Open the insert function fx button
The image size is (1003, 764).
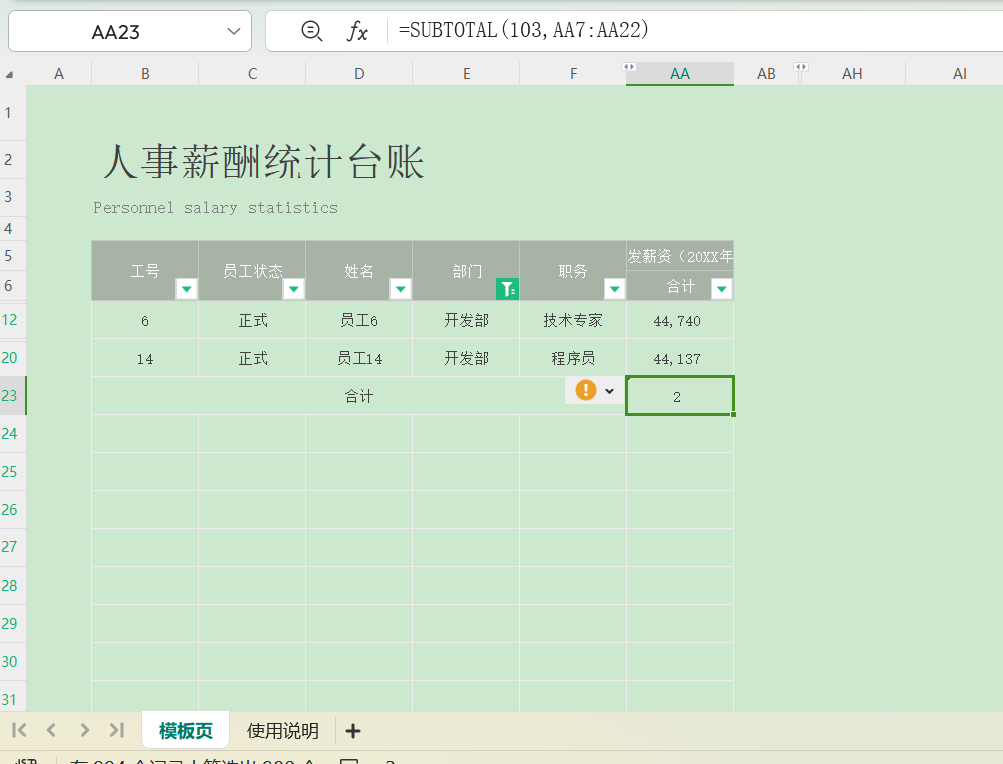click(x=357, y=31)
